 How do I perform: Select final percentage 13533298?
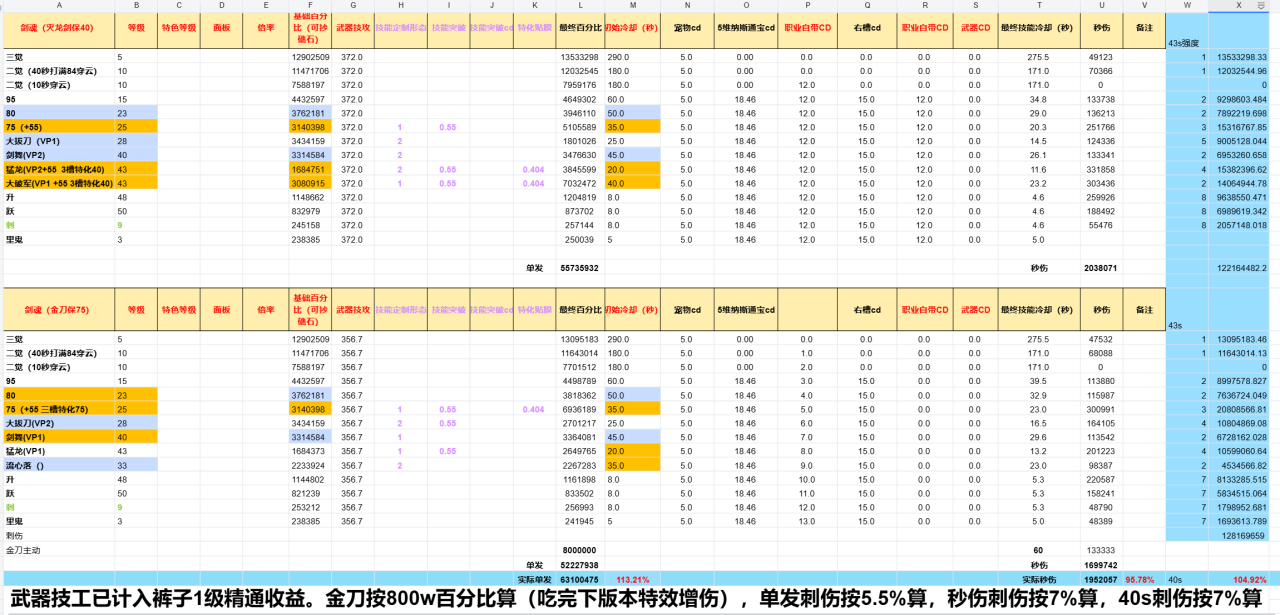tap(579, 57)
